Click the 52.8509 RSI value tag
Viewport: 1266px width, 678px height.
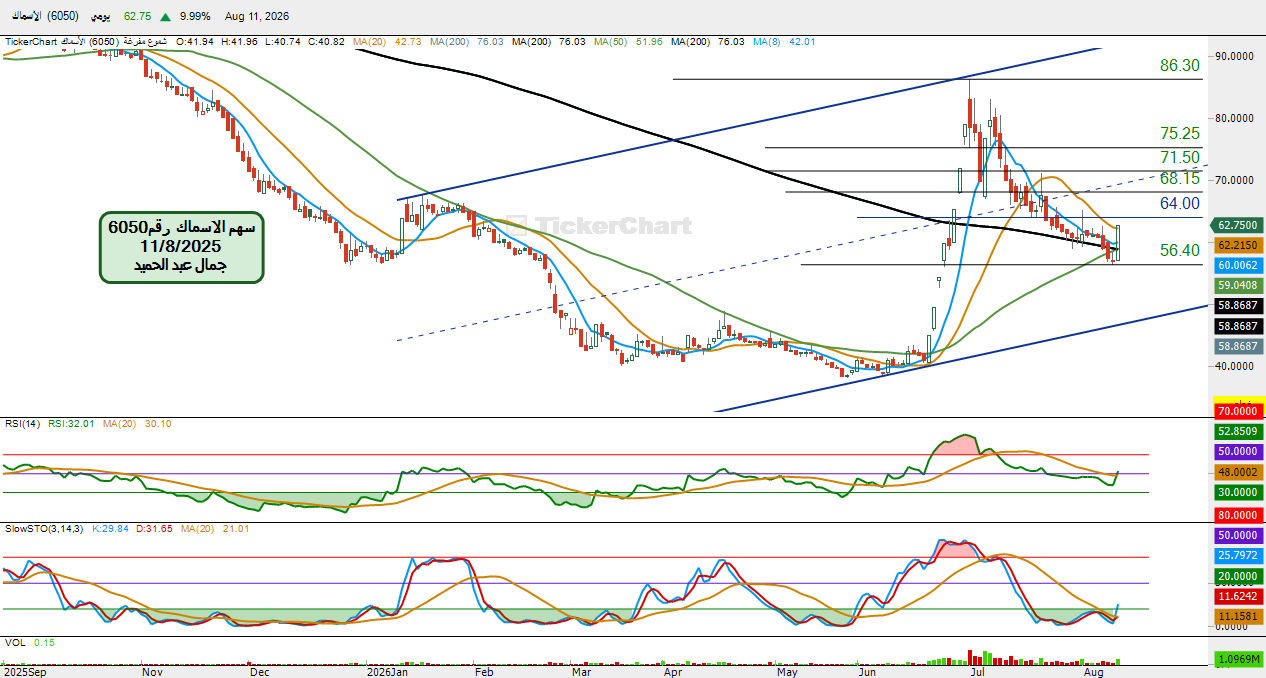(x=1238, y=432)
